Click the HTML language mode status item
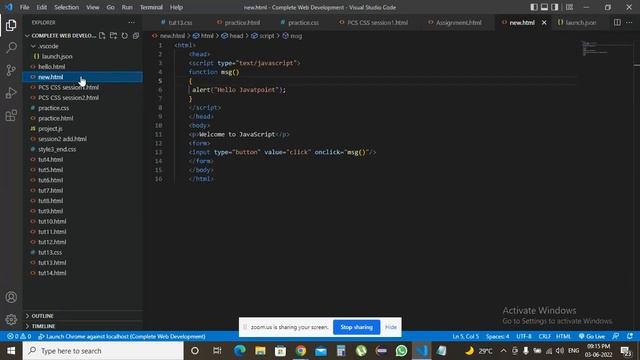This screenshot has width=640, height=360. [x=563, y=336]
